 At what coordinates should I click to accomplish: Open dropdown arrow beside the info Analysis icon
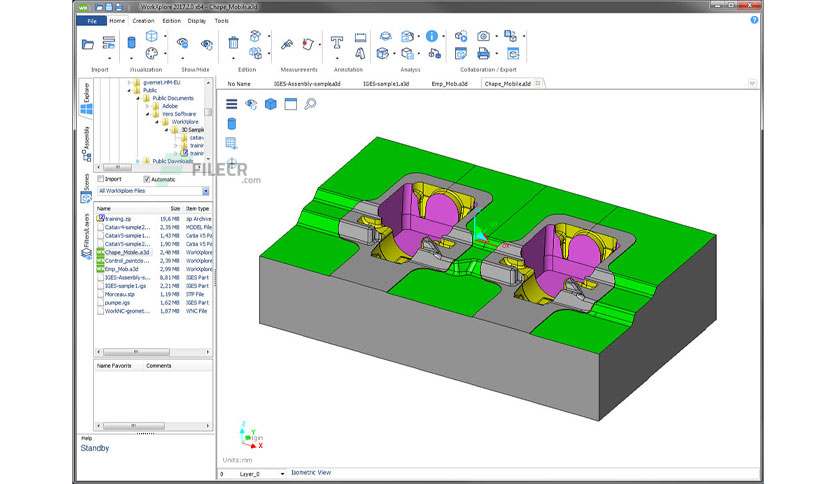point(443,36)
